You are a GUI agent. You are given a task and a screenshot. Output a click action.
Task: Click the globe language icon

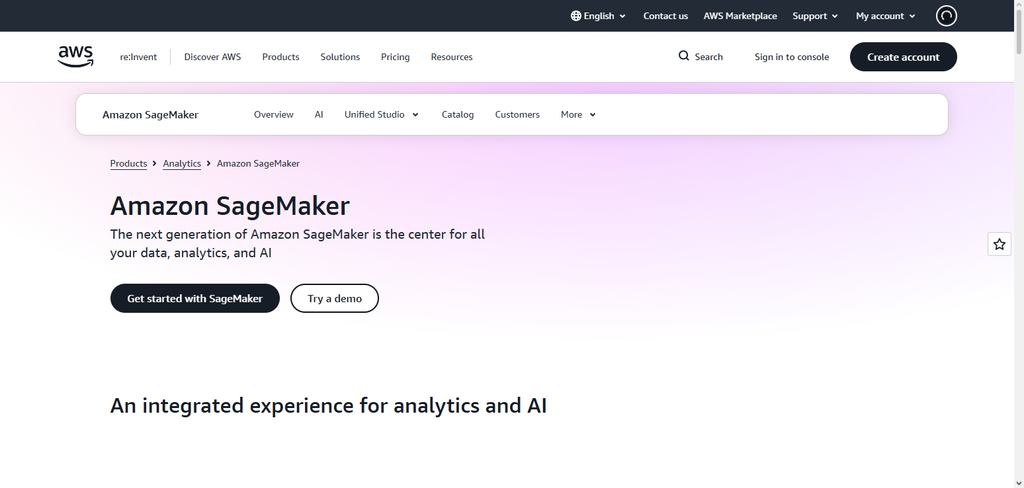(575, 16)
